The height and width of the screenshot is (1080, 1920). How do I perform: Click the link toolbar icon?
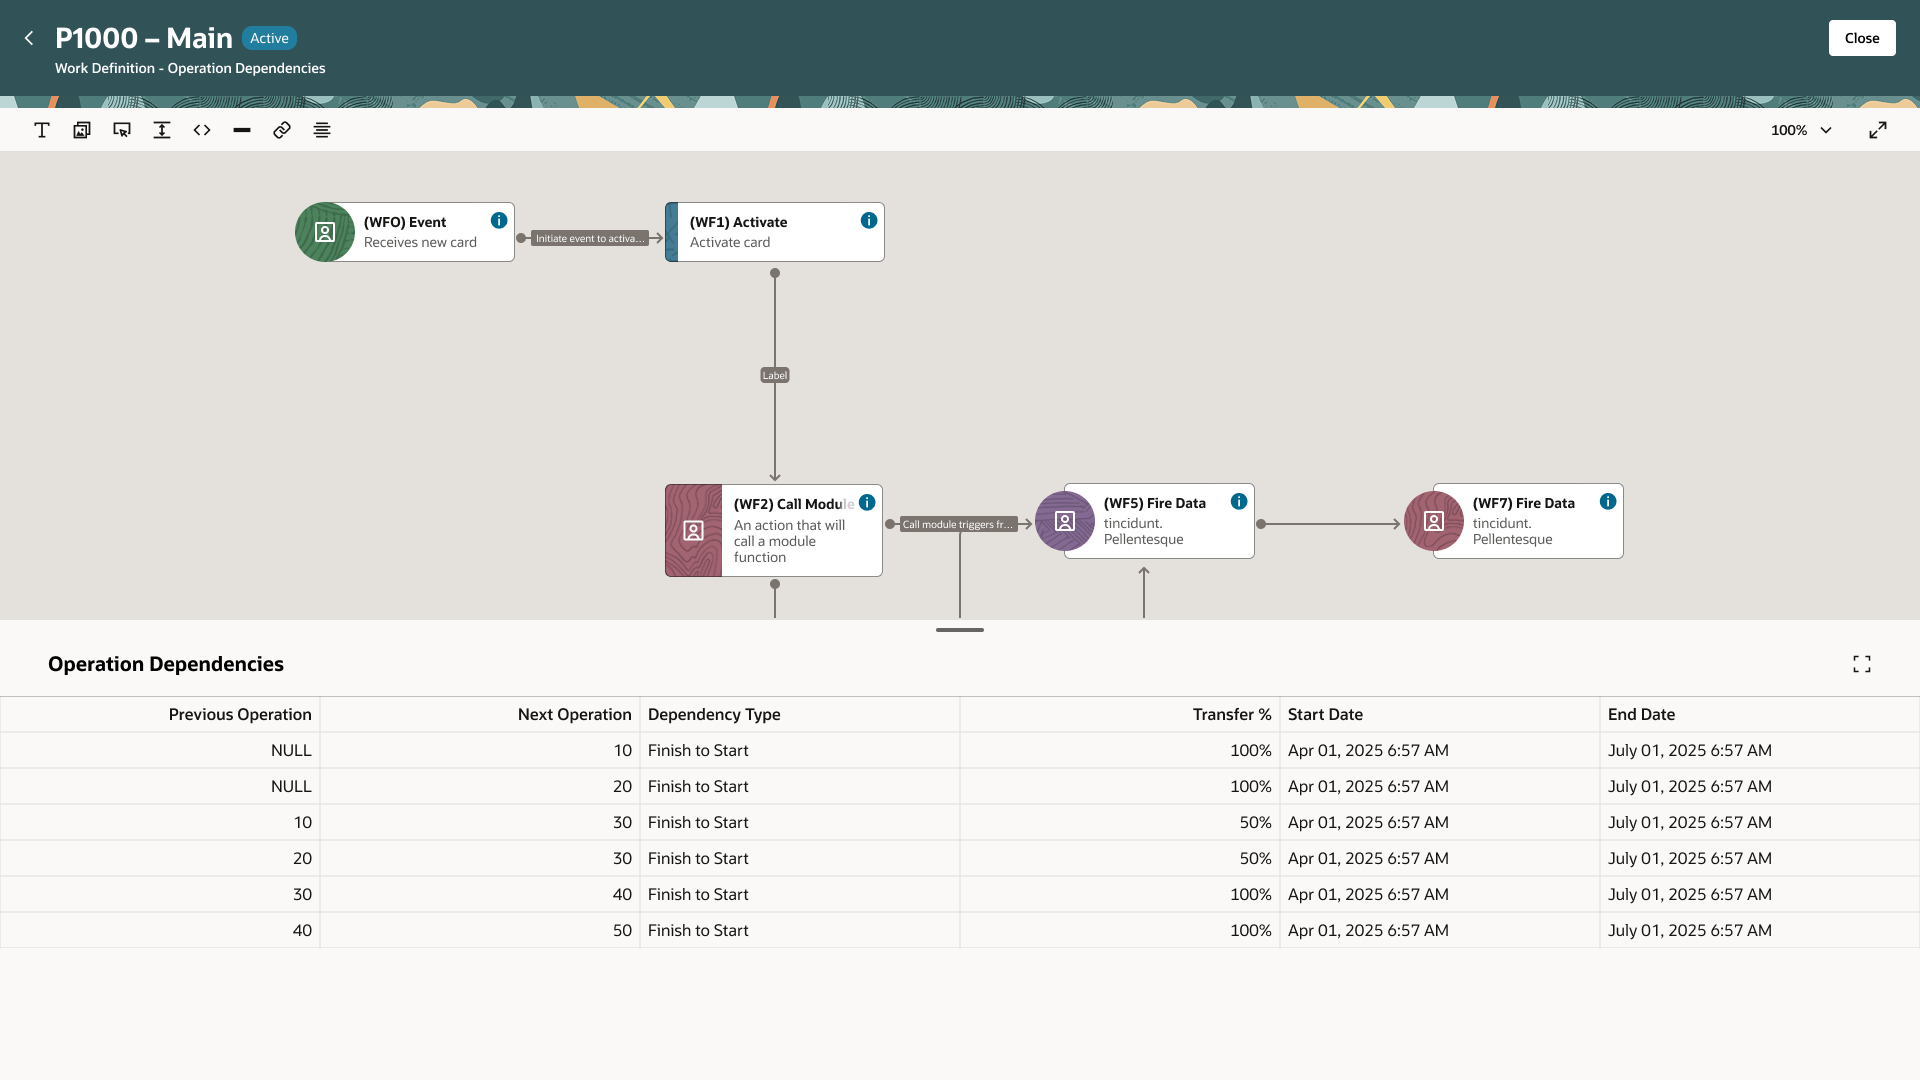point(282,130)
